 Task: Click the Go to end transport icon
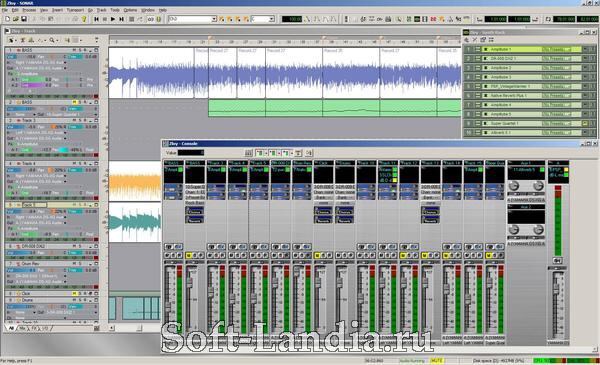[x=121, y=19]
